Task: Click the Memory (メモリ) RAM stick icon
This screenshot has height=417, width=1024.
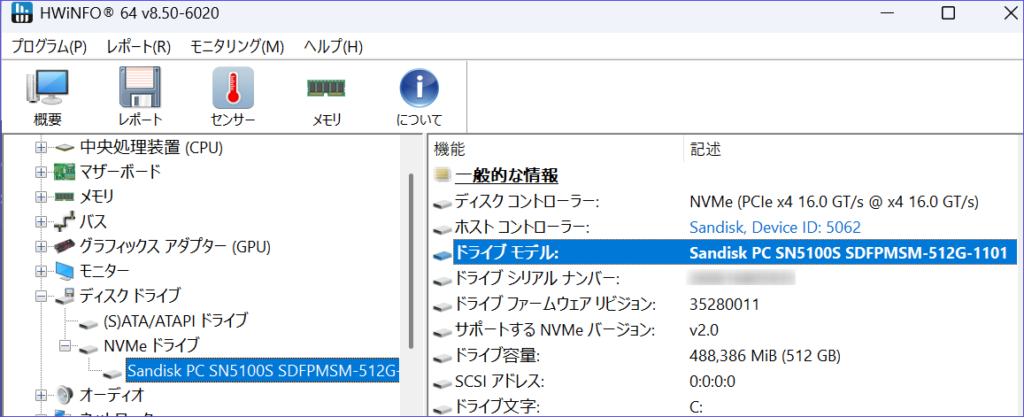Action: 327,87
